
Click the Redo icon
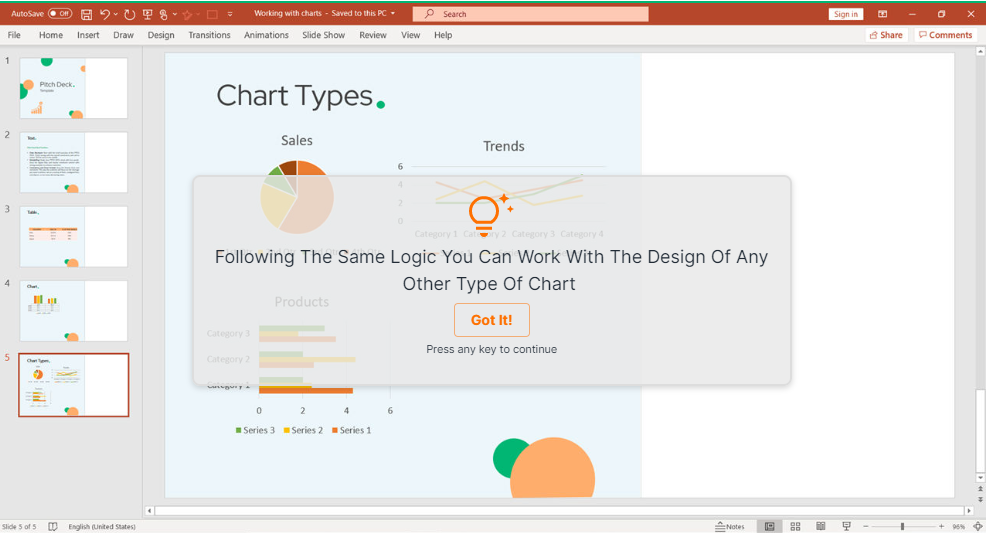pos(130,14)
